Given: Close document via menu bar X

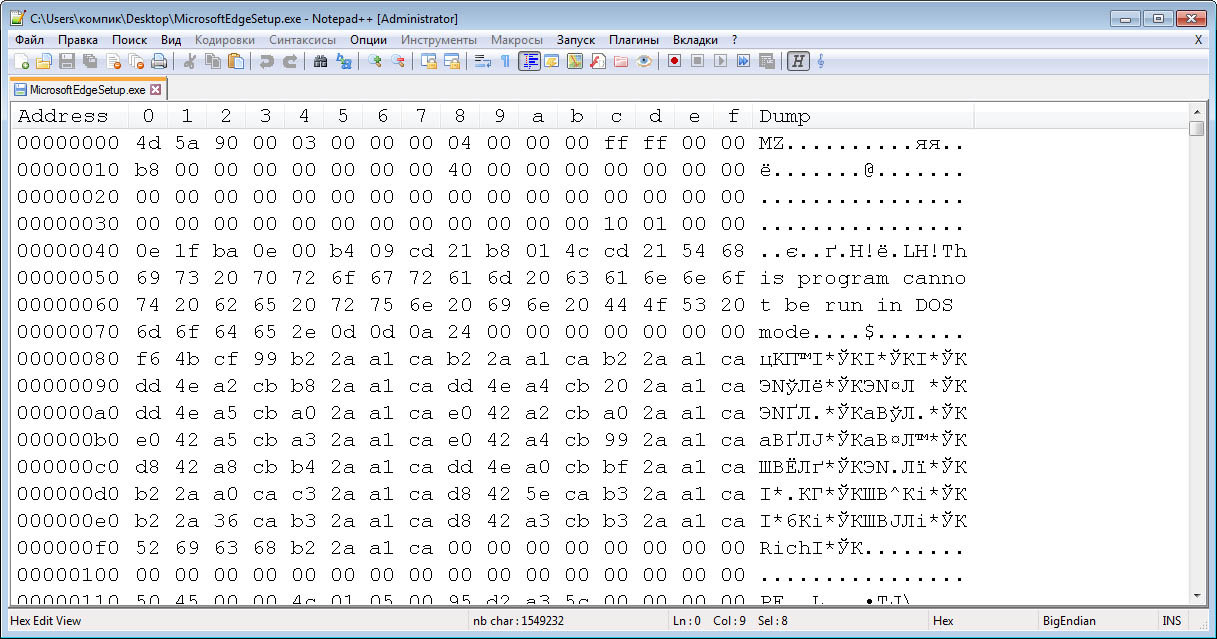Looking at the screenshot, I should click(1198, 40).
